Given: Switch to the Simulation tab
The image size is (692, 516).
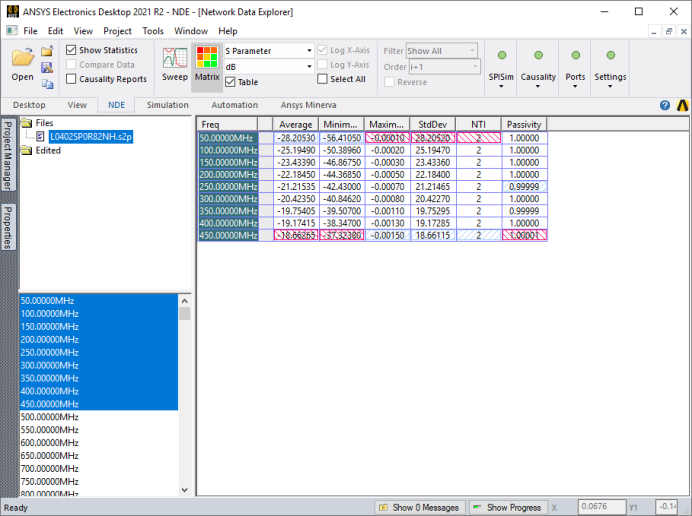Looking at the screenshot, I should tap(167, 105).
